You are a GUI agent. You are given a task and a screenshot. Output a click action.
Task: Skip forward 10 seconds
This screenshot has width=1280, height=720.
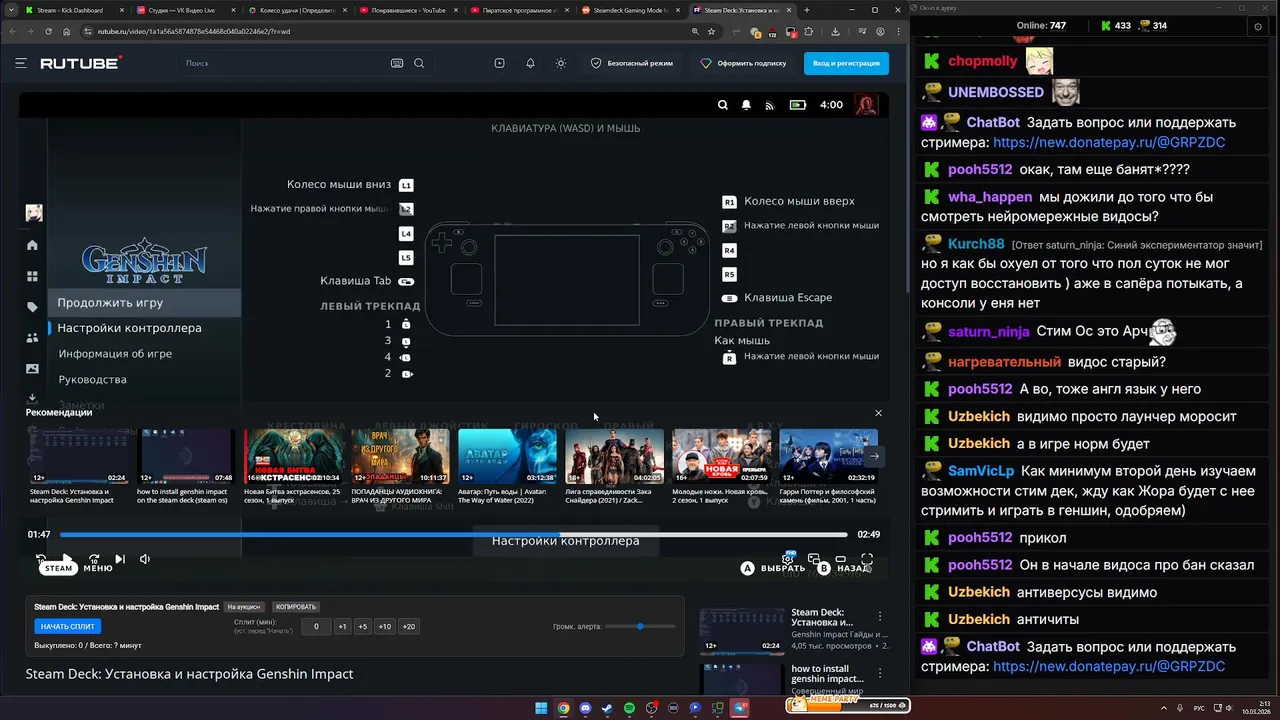point(94,559)
